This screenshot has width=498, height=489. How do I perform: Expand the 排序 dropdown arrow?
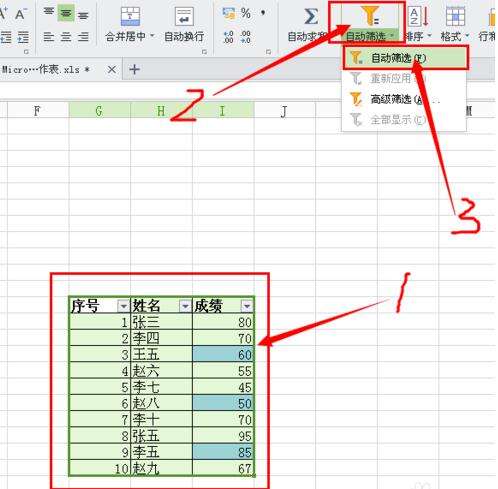click(430, 35)
